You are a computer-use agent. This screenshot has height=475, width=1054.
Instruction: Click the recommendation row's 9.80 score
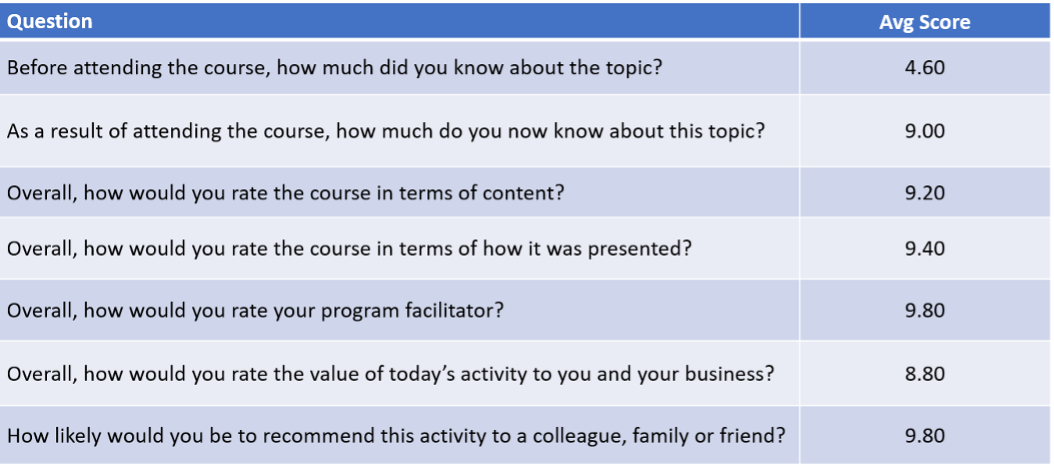click(924, 435)
